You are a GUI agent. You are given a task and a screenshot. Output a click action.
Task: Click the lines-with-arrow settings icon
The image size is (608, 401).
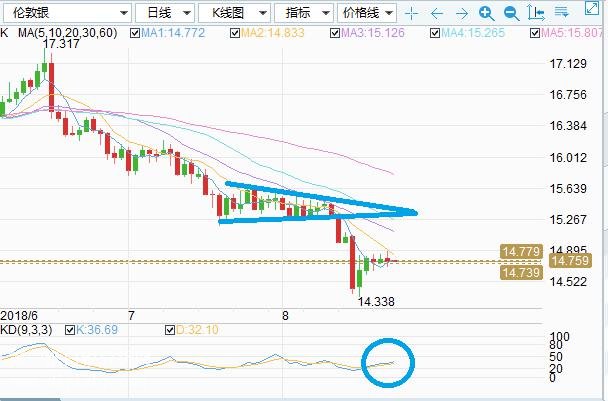click(x=561, y=12)
